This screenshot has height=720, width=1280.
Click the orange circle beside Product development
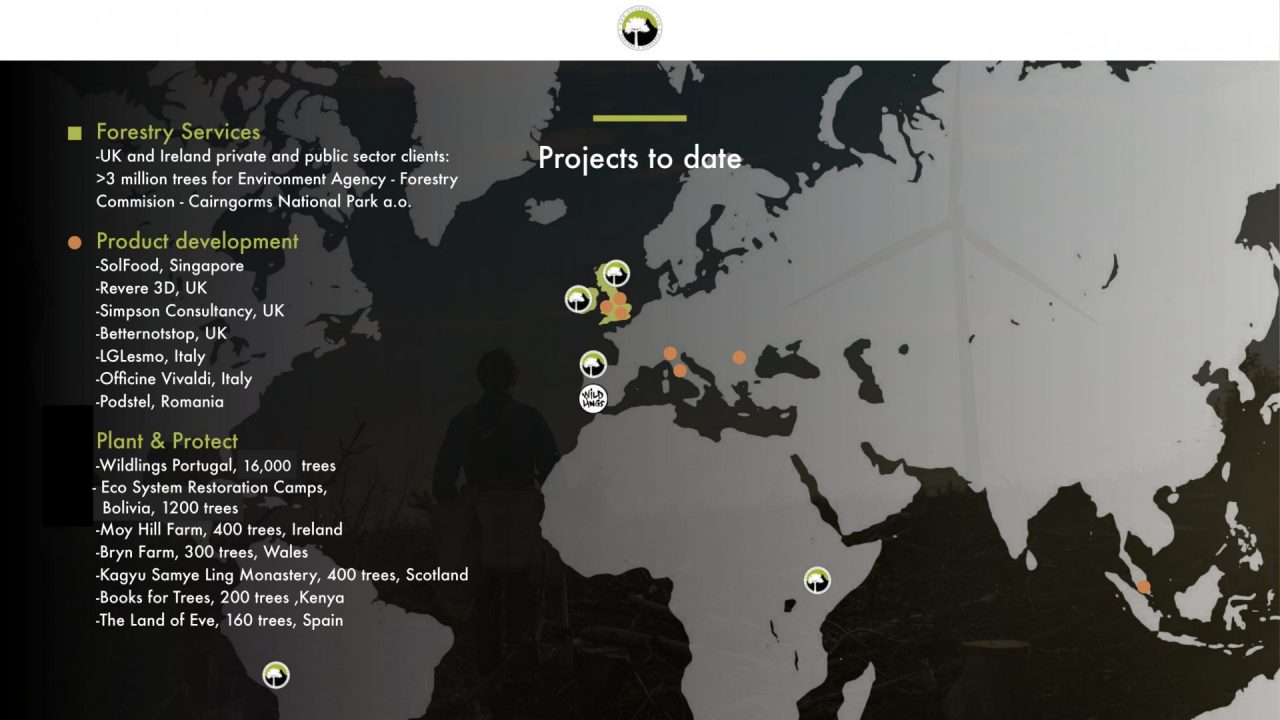[74, 243]
